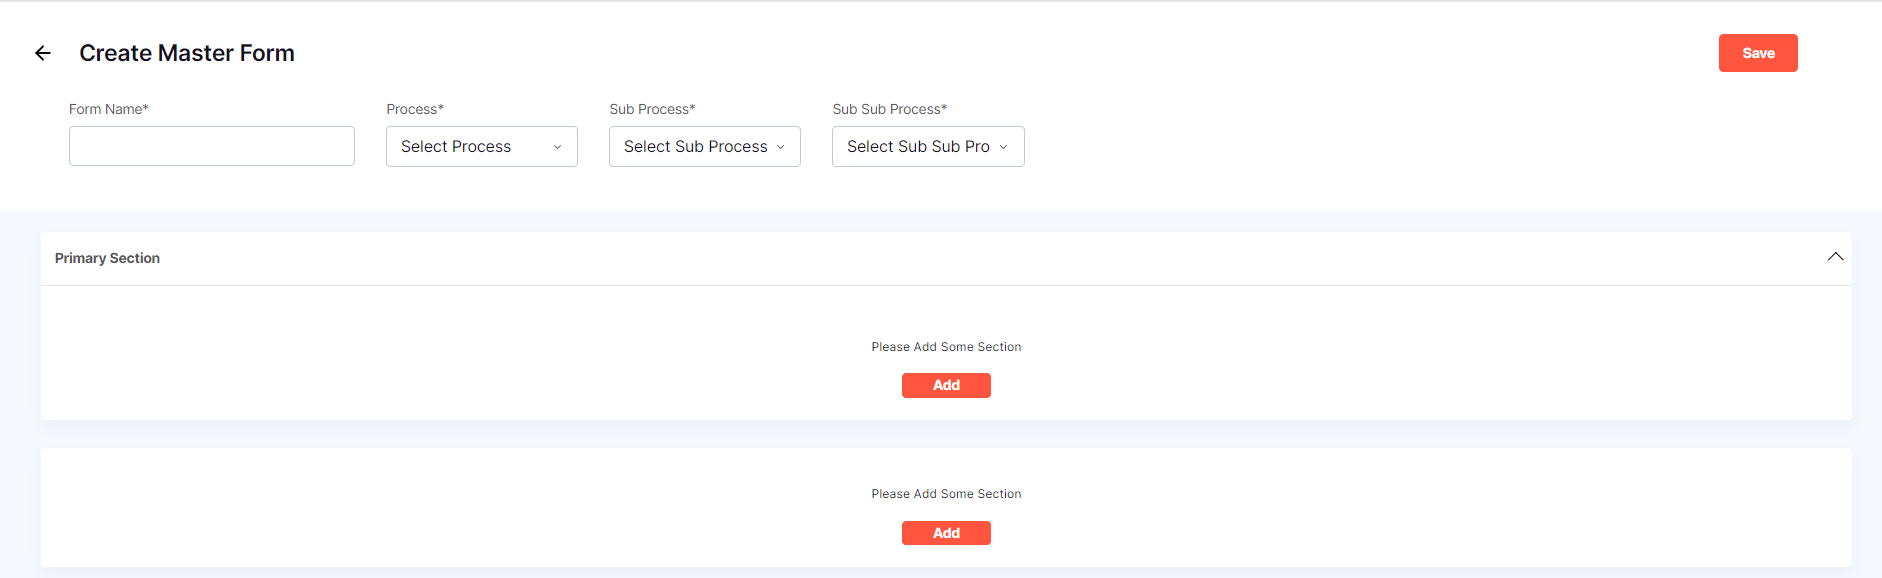The width and height of the screenshot is (1882, 578).
Task: Open the Select Sub Process dropdown
Action: tap(704, 146)
